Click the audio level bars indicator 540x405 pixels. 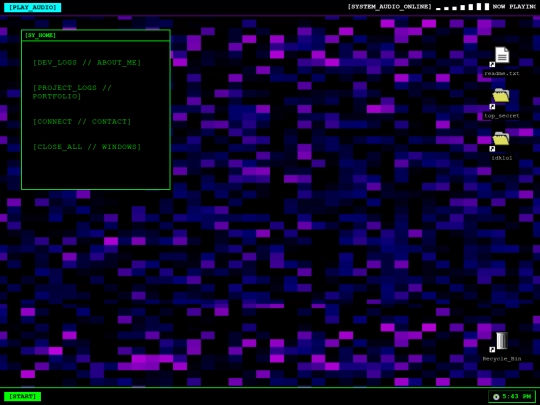pyautogui.click(x=463, y=7)
